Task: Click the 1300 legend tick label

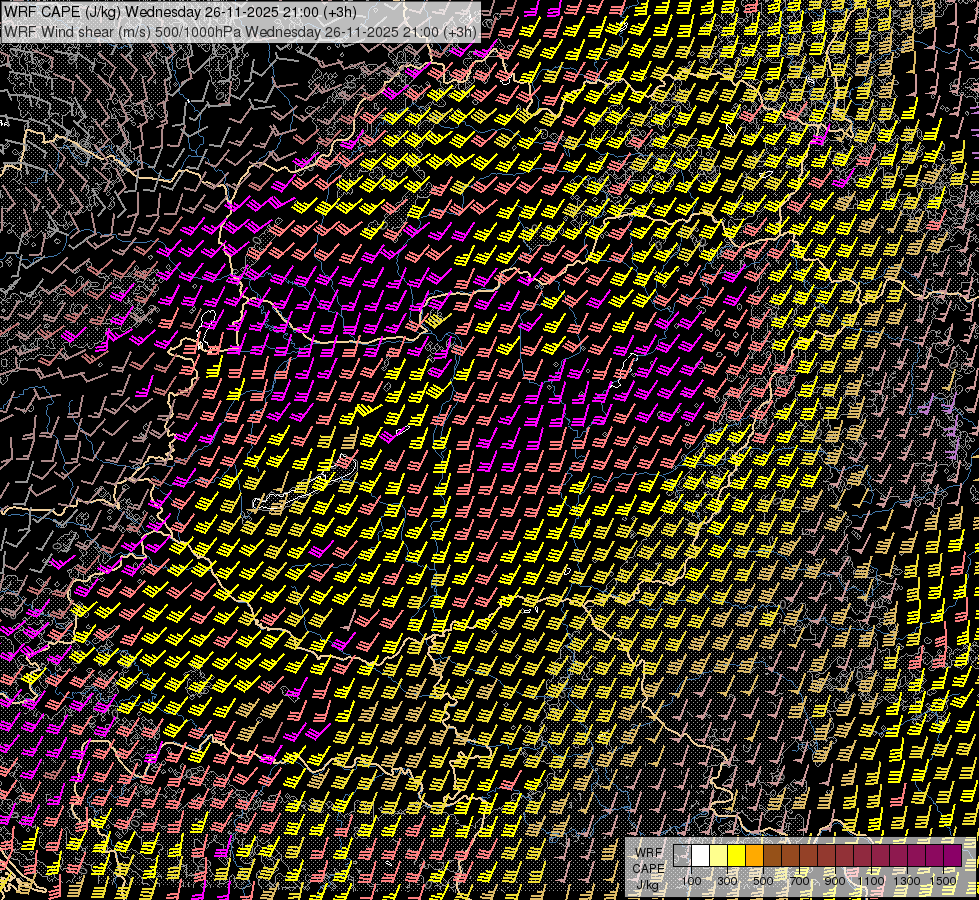Action: (907, 881)
